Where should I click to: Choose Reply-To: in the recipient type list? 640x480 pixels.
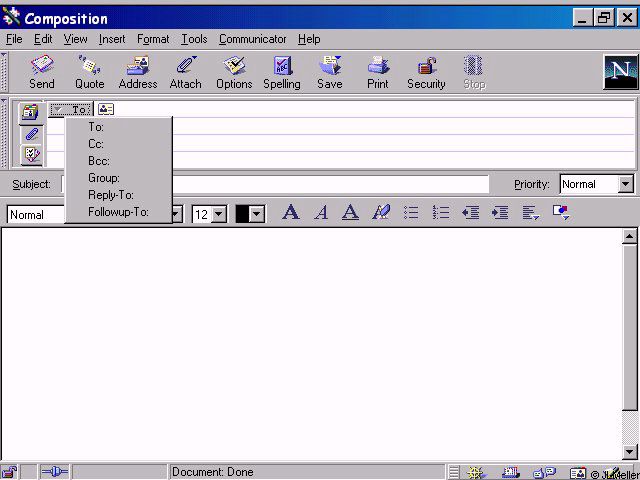[x=119, y=195]
